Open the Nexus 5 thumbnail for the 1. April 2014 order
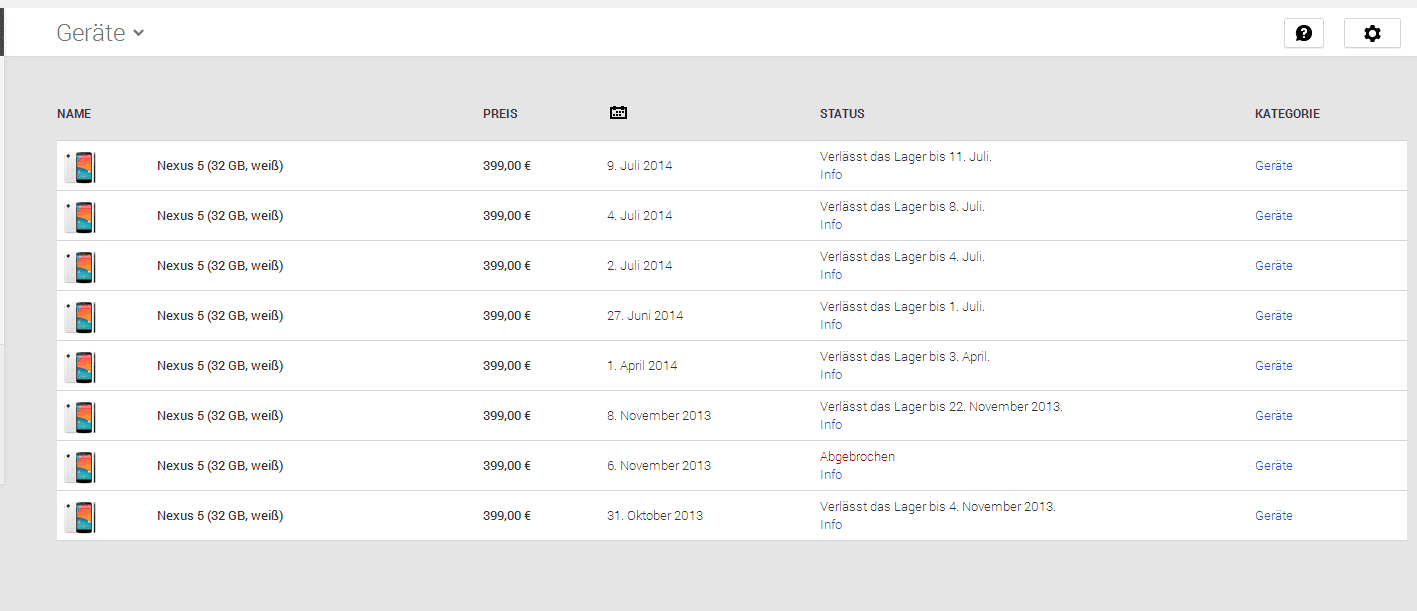This screenshot has width=1417, height=611. [x=80, y=366]
